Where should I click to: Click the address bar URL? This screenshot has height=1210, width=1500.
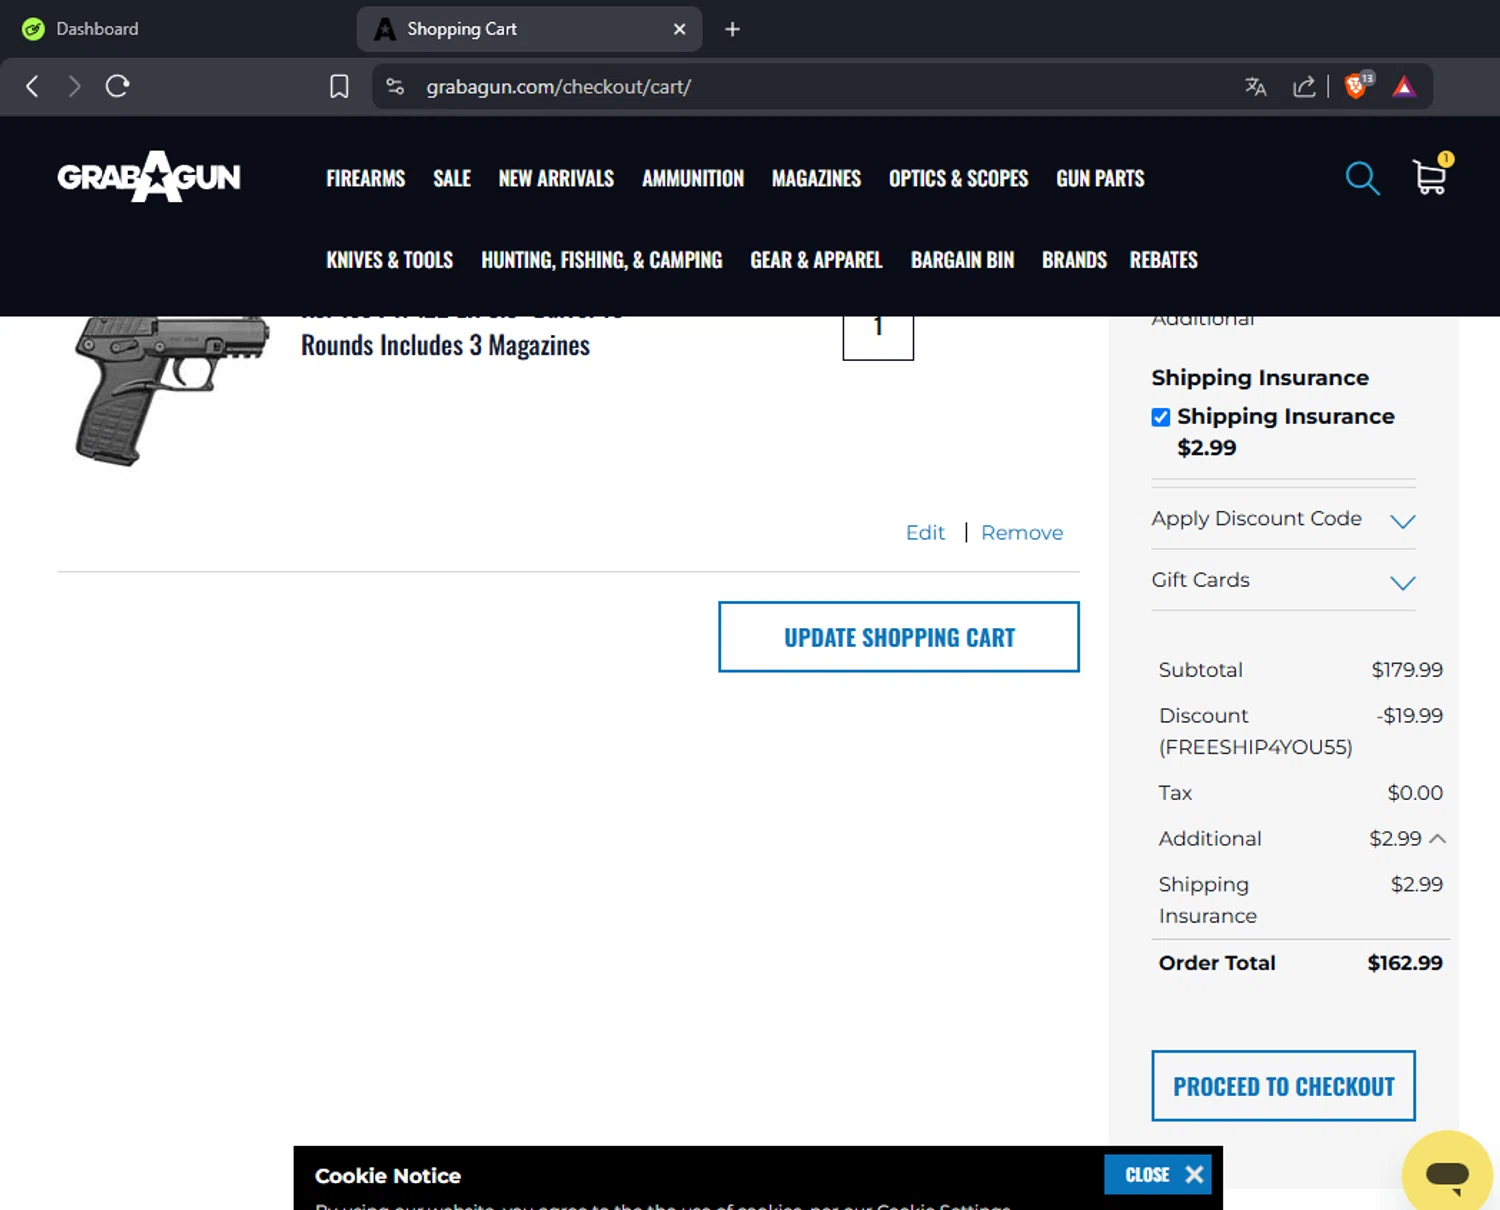point(558,87)
